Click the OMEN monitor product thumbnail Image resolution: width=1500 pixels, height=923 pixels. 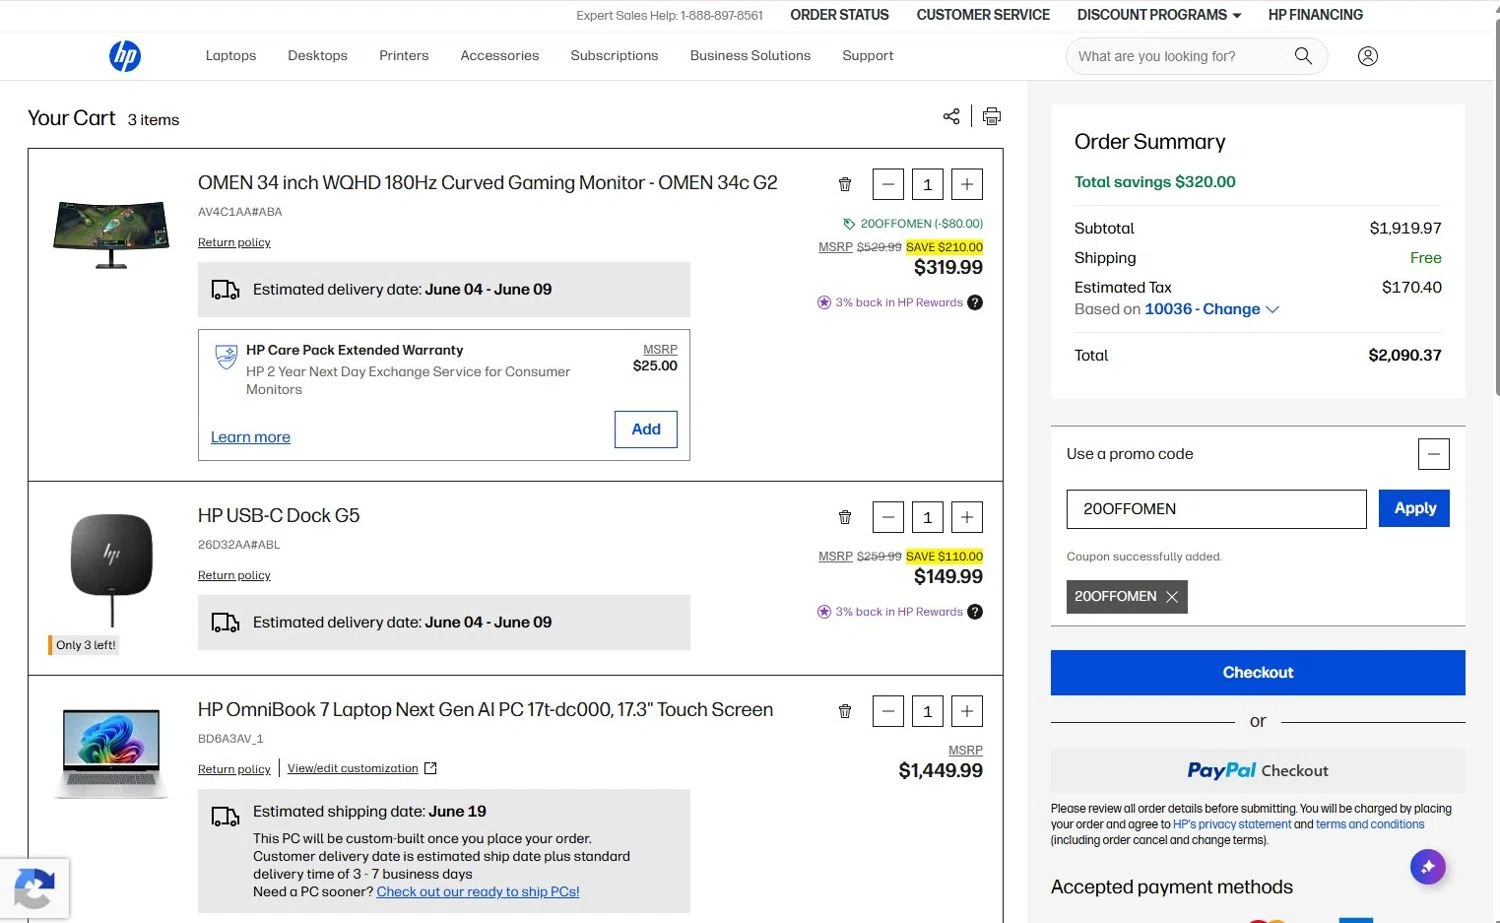111,234
